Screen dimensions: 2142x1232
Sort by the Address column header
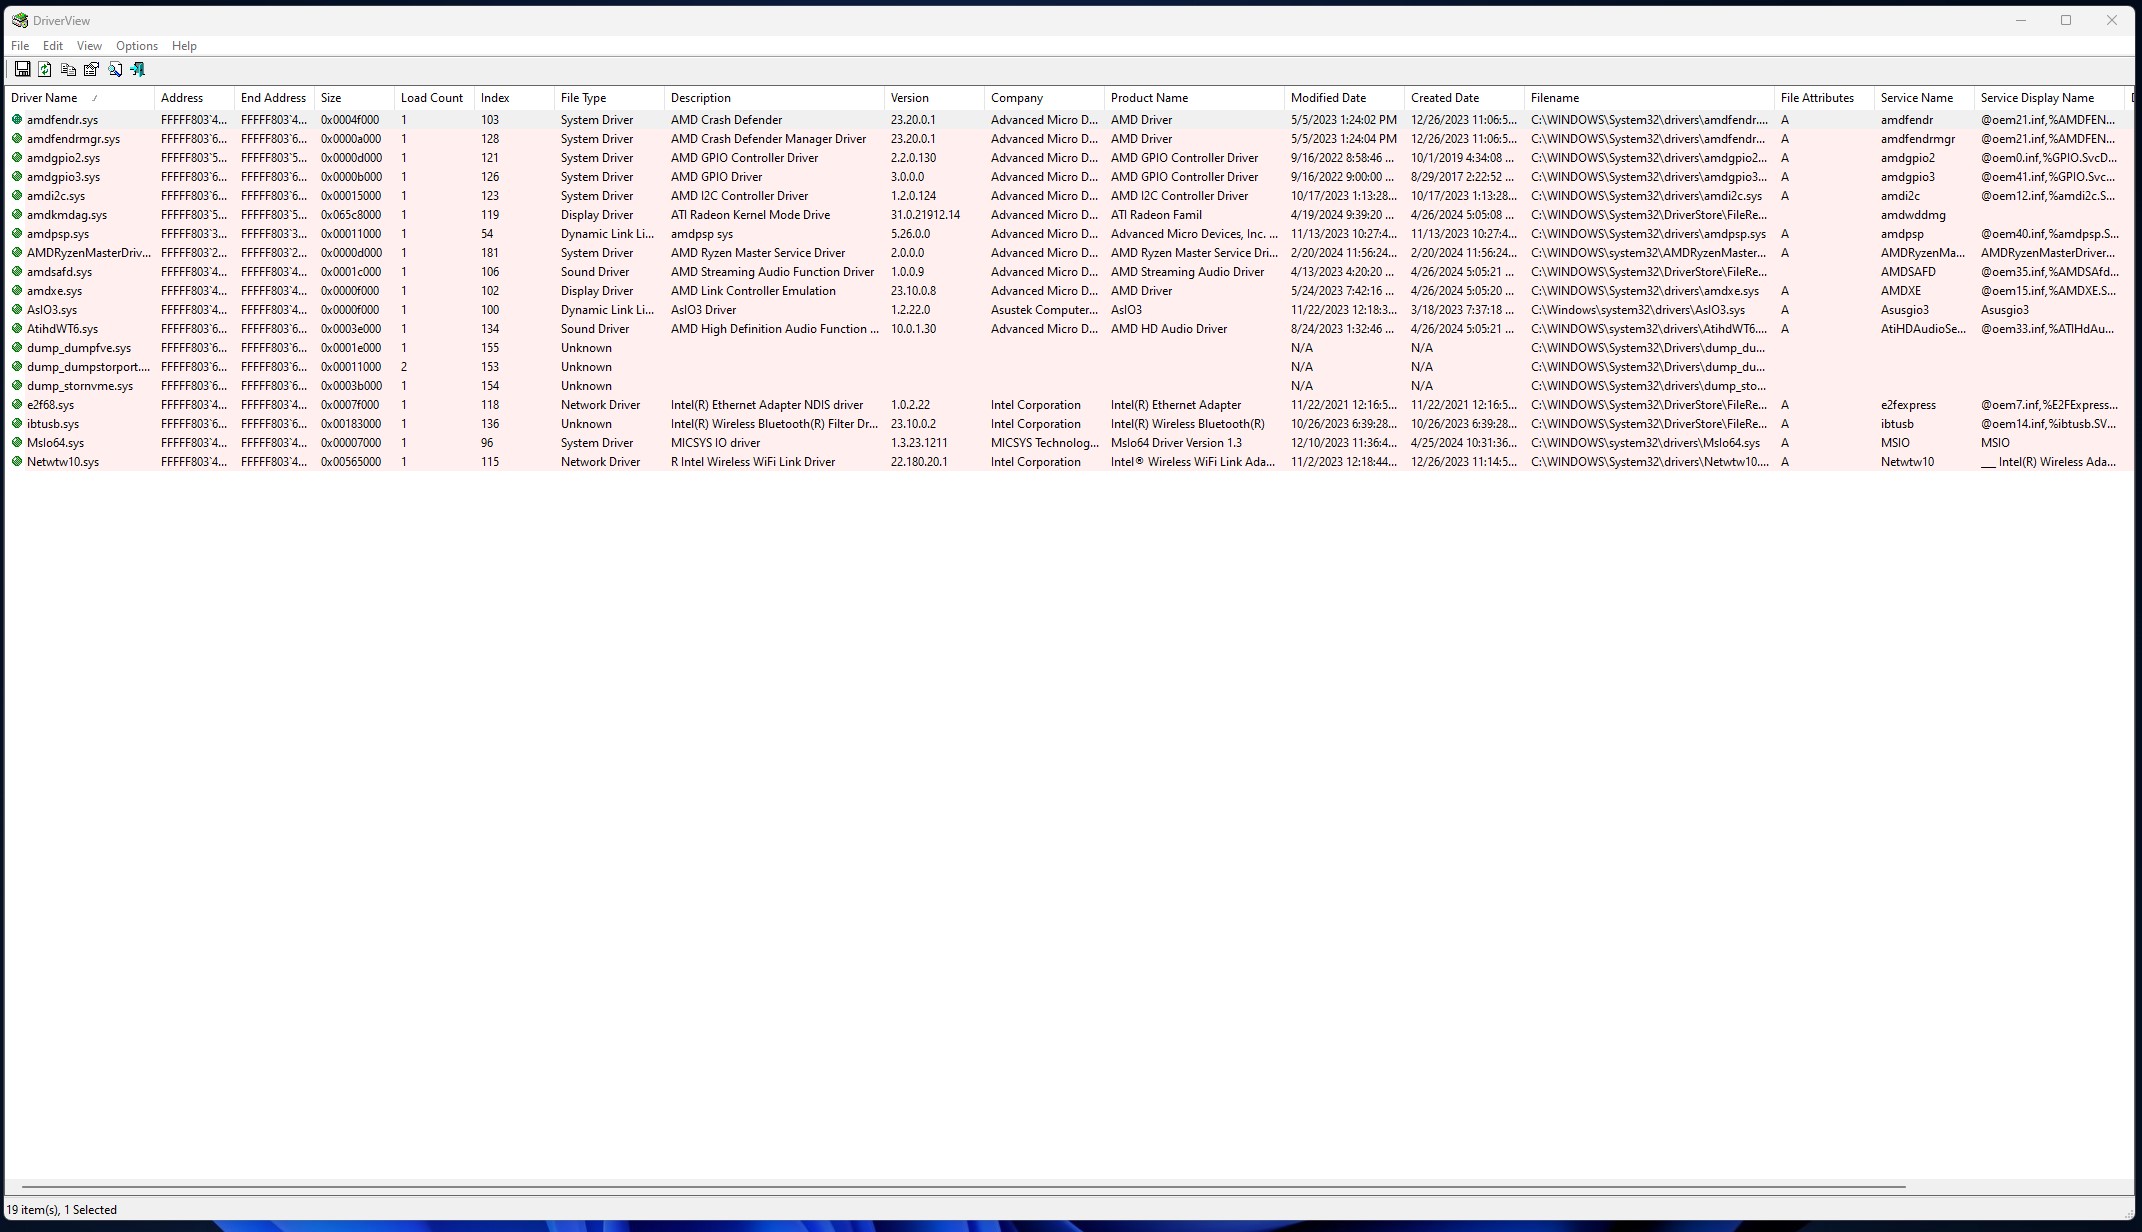click(194, 98)
